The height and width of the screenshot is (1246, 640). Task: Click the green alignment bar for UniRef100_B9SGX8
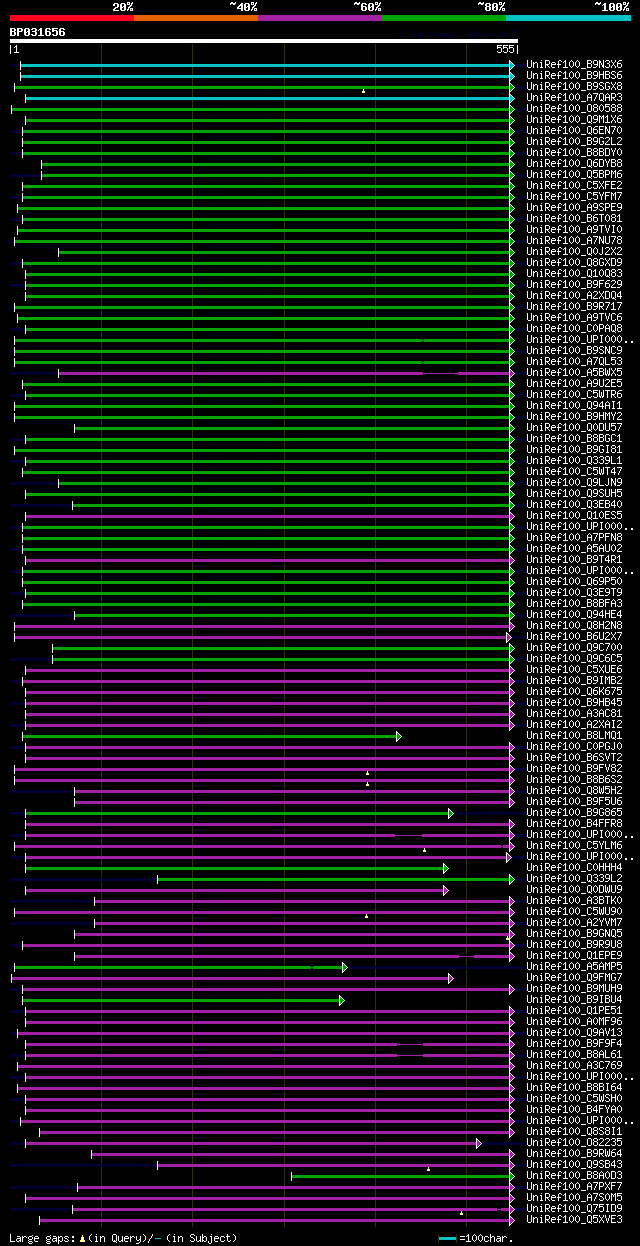coord(264,86)
